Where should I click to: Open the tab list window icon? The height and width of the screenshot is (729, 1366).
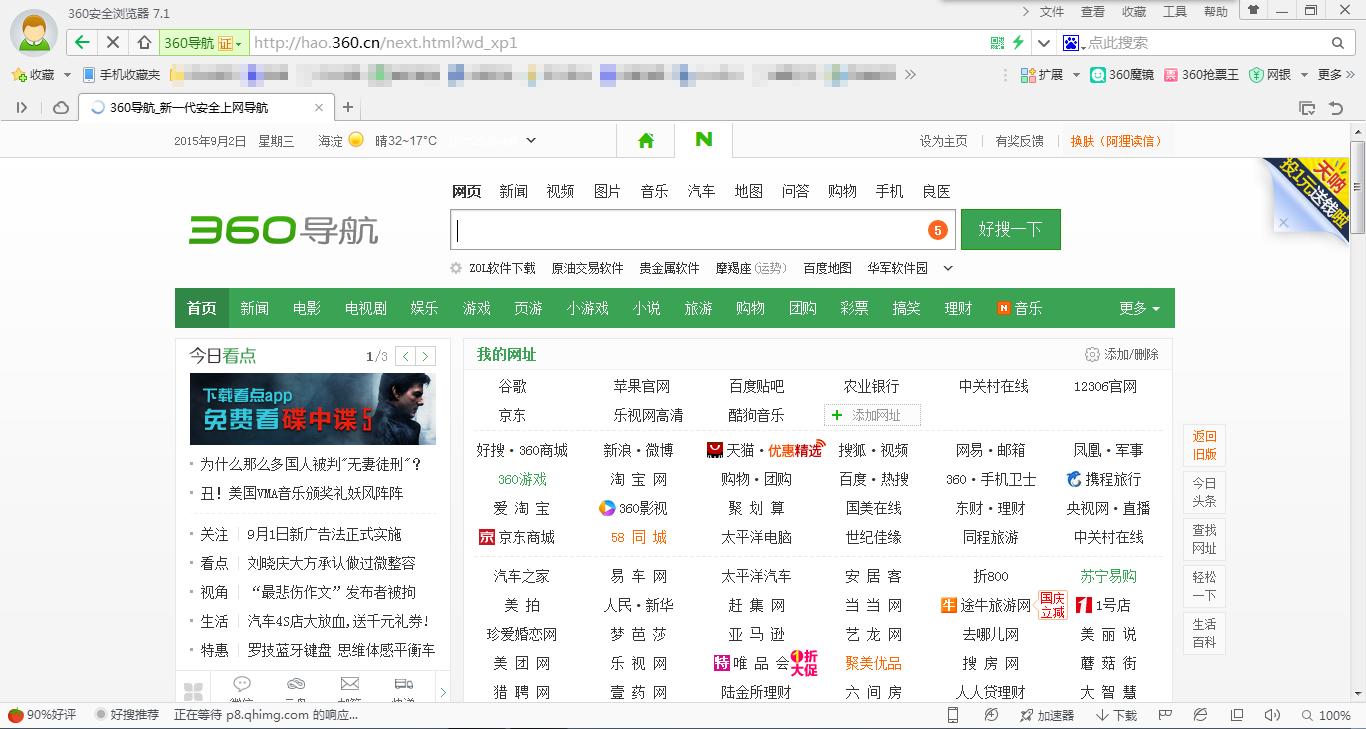tap(1306, 108)
